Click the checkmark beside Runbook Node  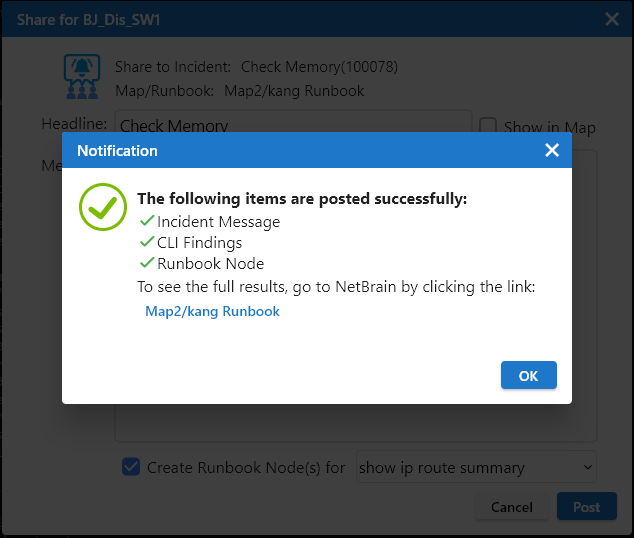tap(146, 263)
